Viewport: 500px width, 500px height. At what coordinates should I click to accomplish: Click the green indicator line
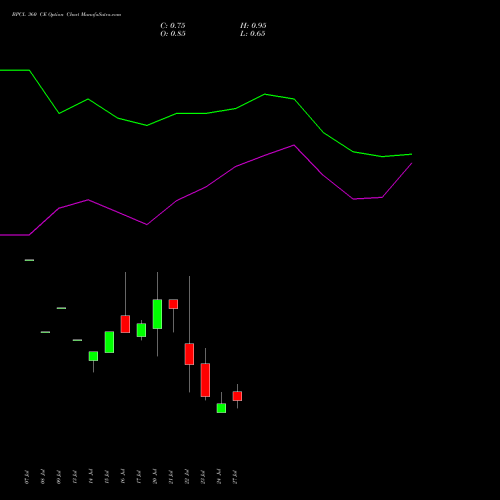(206, 113)
